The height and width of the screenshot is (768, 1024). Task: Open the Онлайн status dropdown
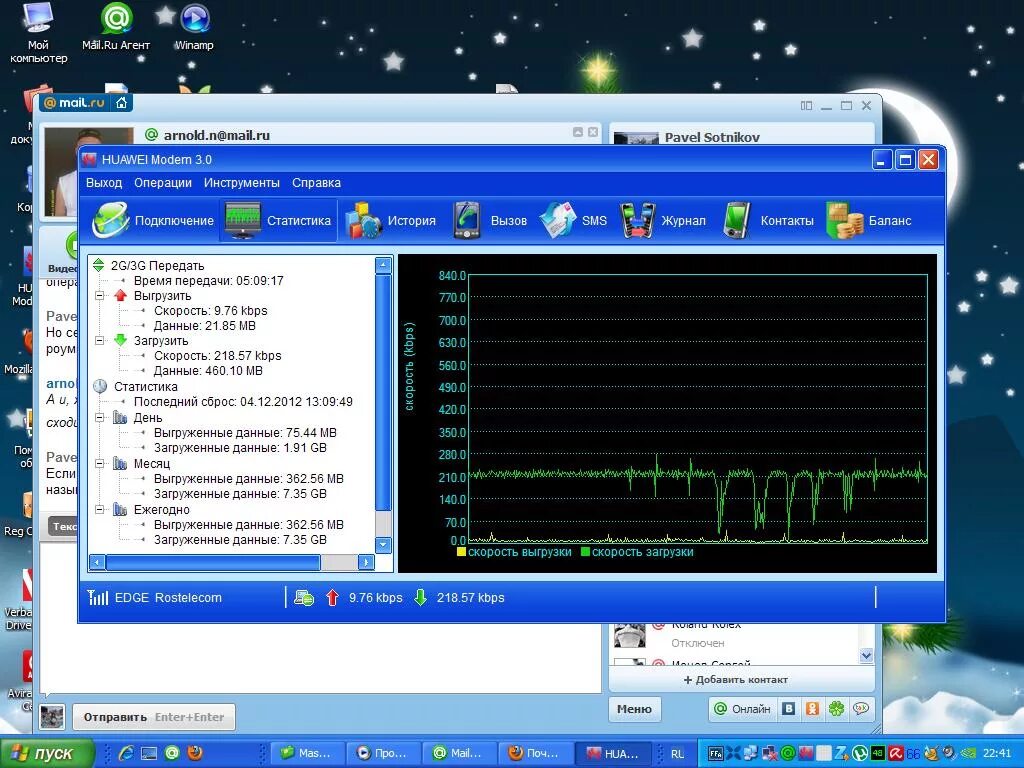click(x=743, y=709)
